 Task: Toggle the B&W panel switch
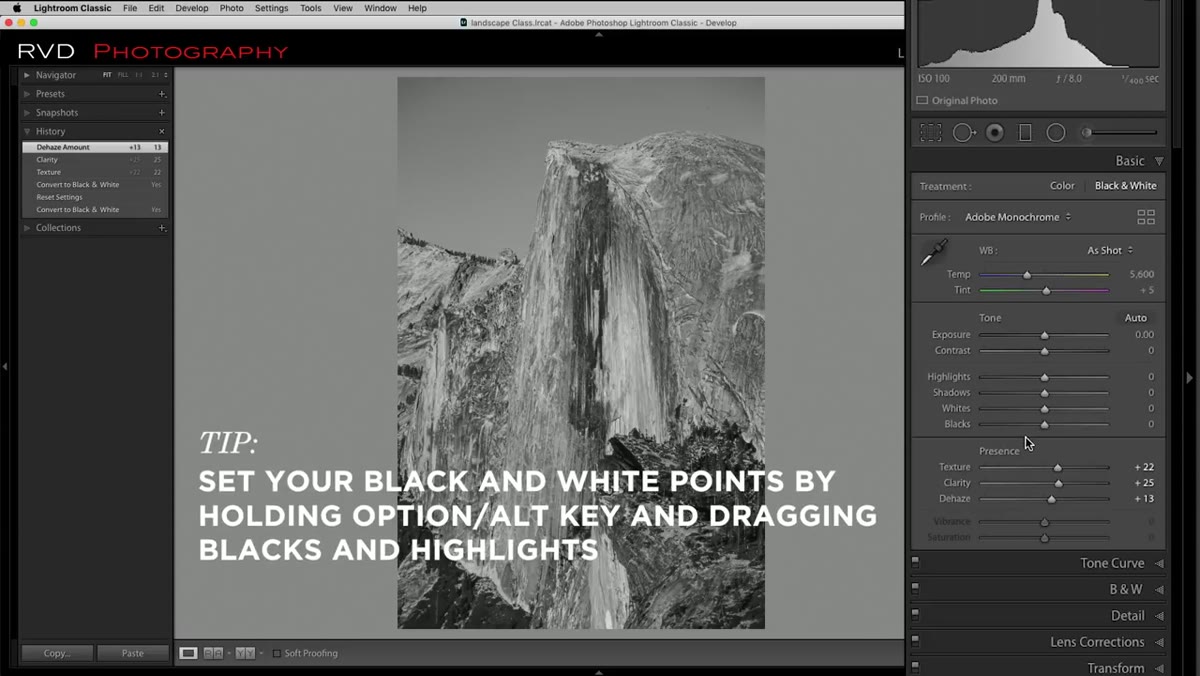click(x=915, y=589)
